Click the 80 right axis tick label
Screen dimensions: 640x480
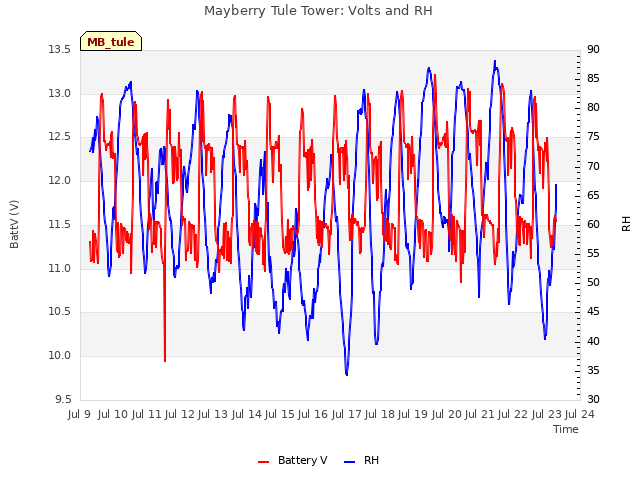pos(593,108)
